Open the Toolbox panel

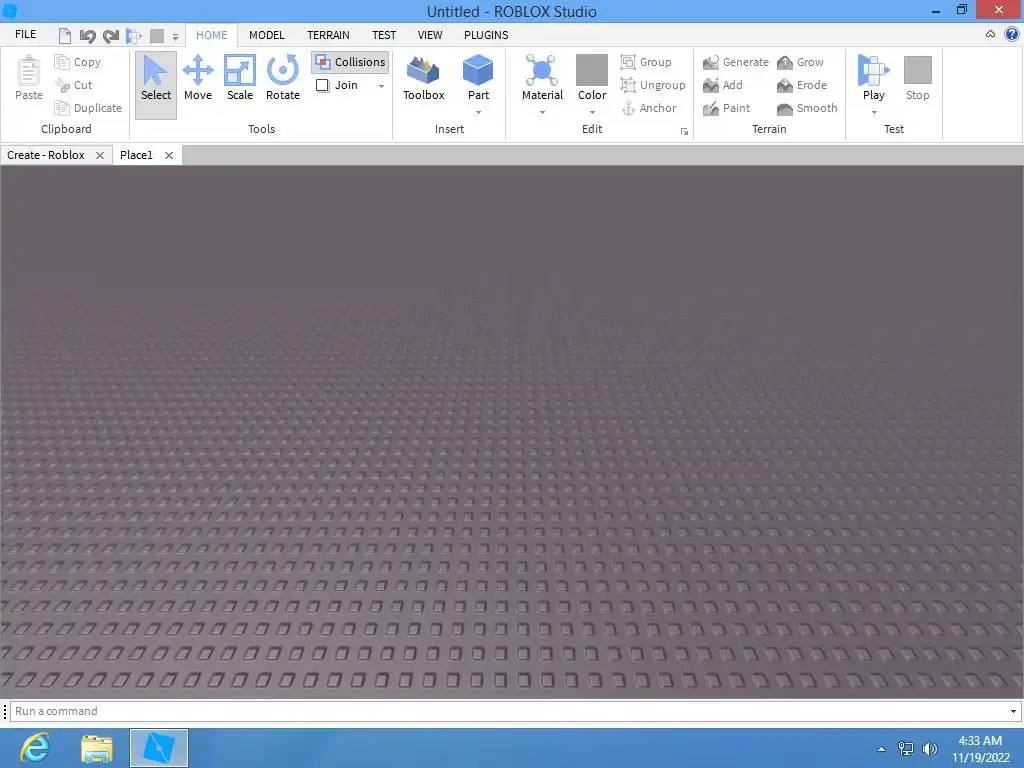tap(423, 78)
